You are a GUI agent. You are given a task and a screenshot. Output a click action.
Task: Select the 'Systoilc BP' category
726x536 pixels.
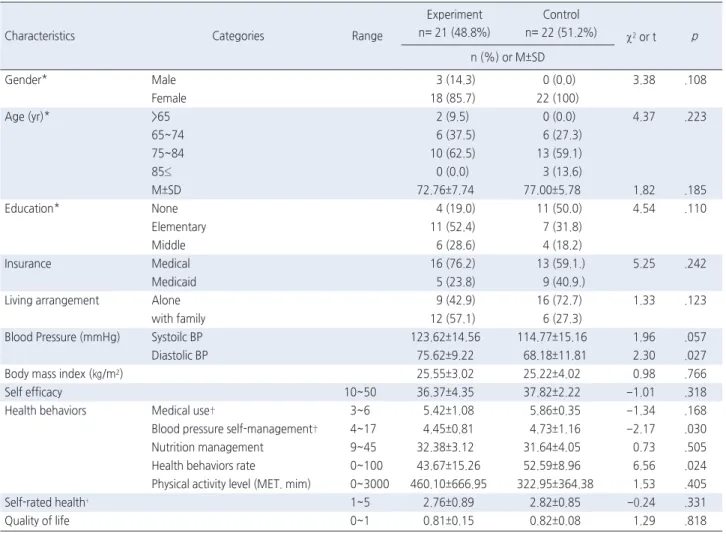coord(177,337)
